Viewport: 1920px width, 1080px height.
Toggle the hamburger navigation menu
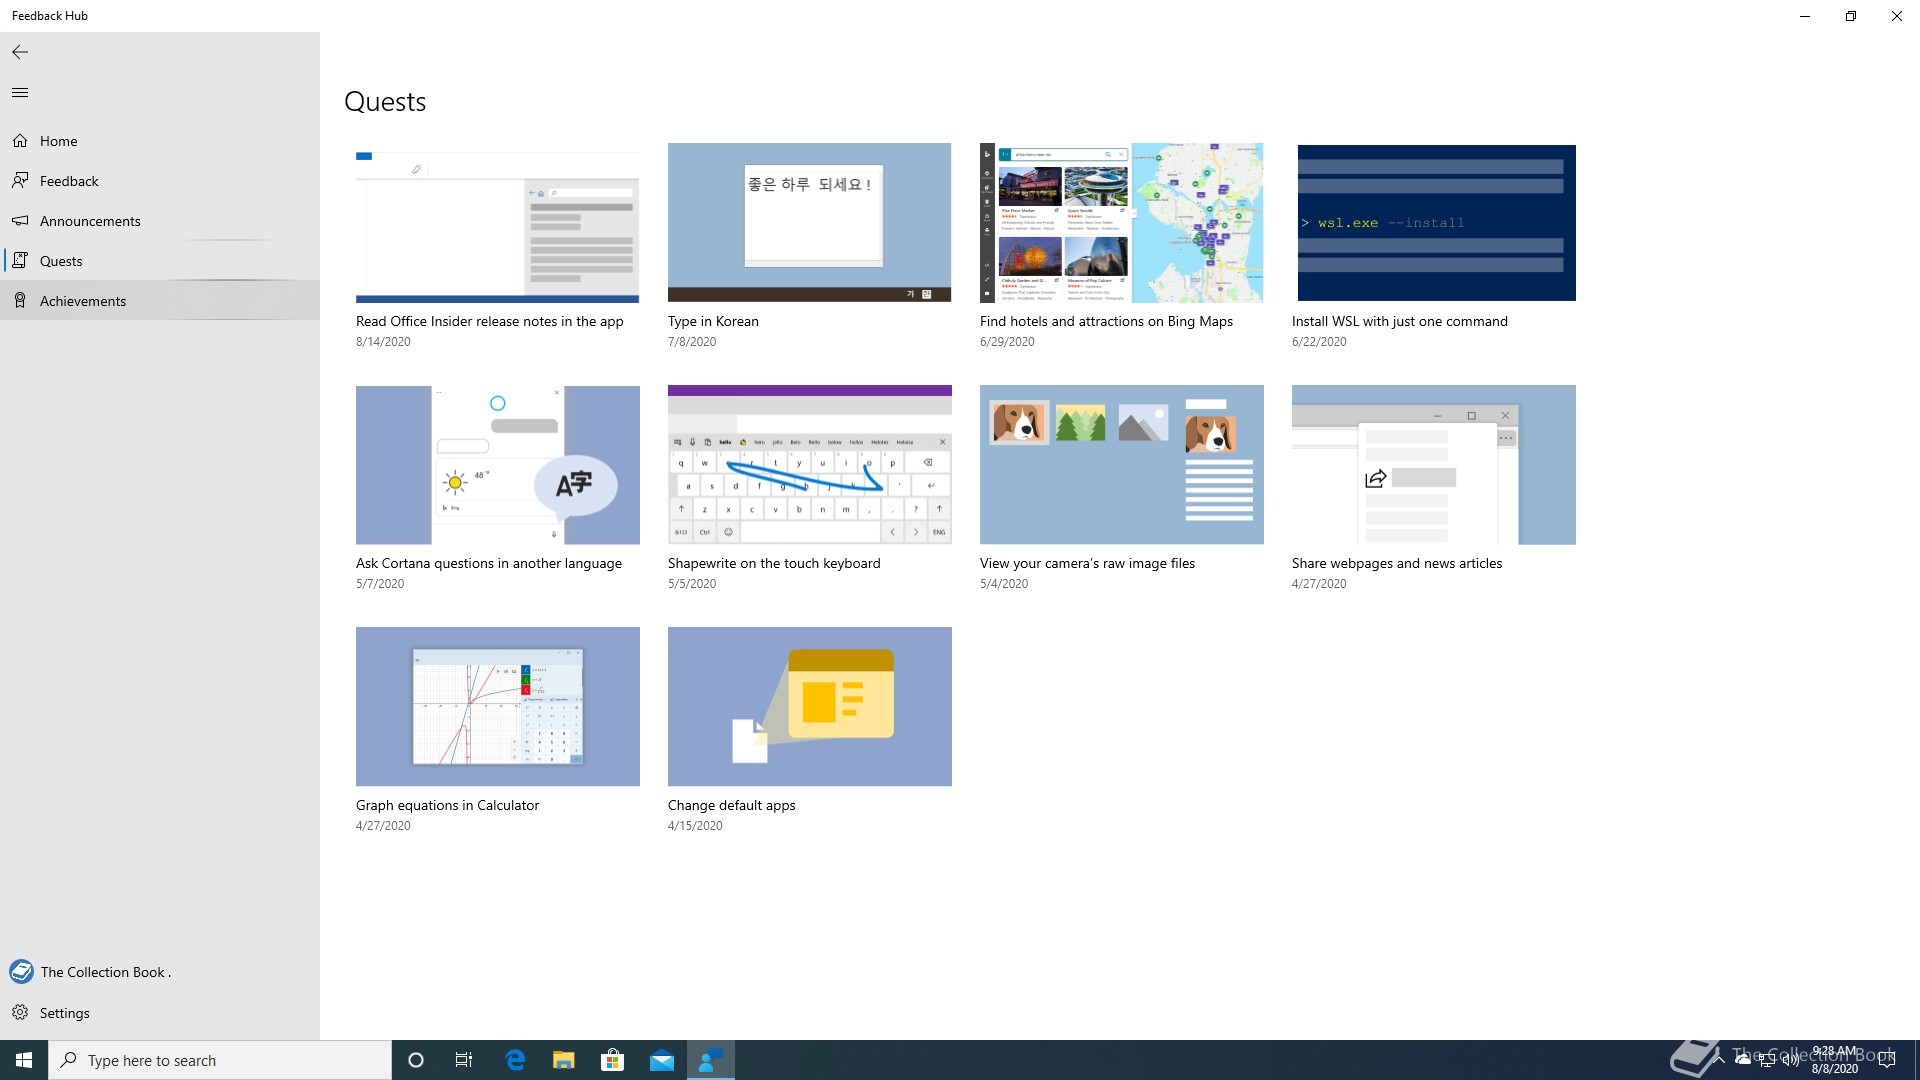[20, 92]
